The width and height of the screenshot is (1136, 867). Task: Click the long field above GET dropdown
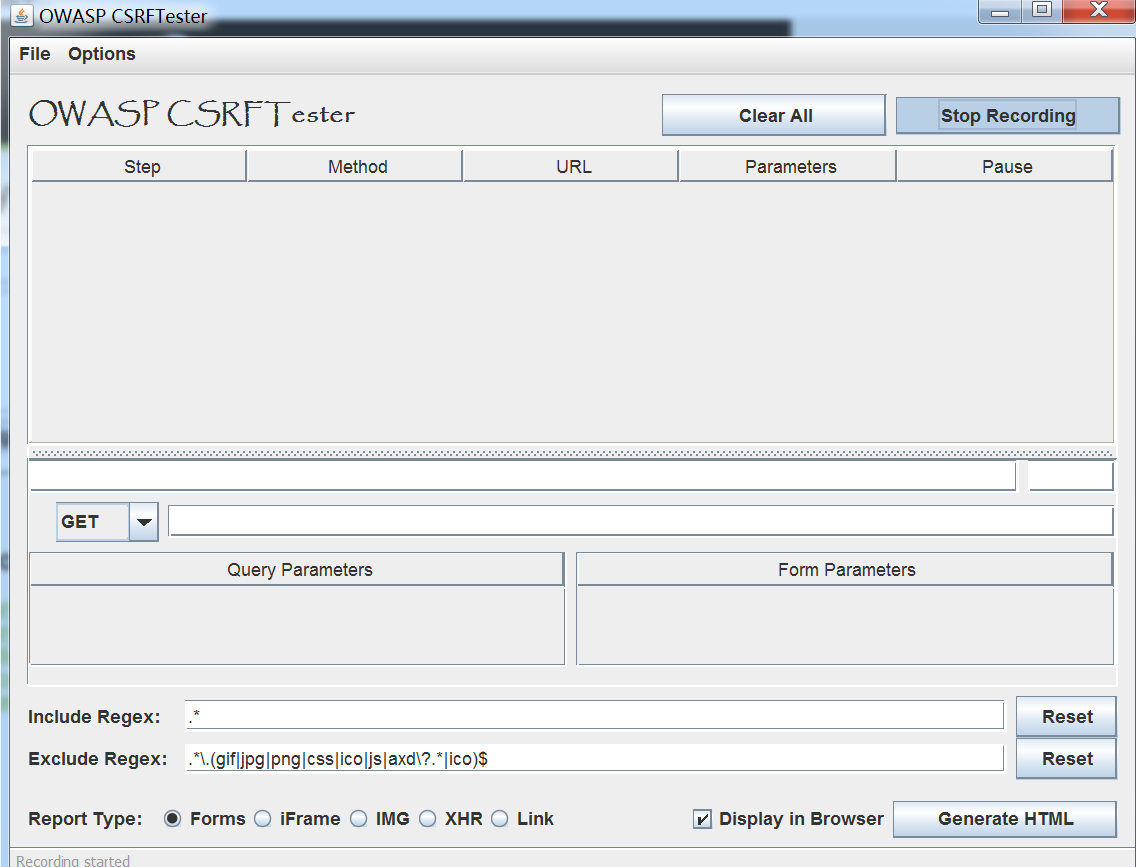(x=522, y=476)
